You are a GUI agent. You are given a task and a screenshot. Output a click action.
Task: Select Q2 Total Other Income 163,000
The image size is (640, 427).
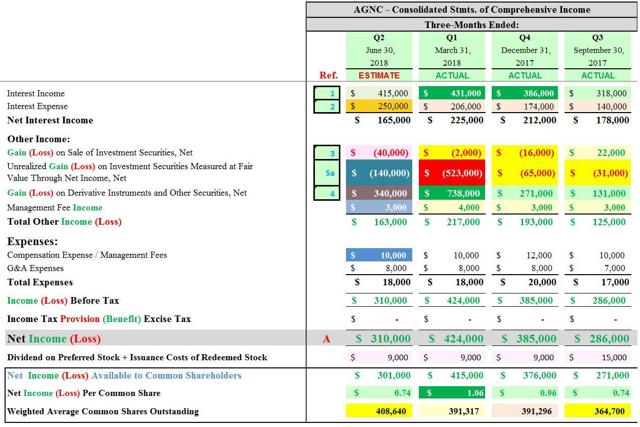pos(379,222)
